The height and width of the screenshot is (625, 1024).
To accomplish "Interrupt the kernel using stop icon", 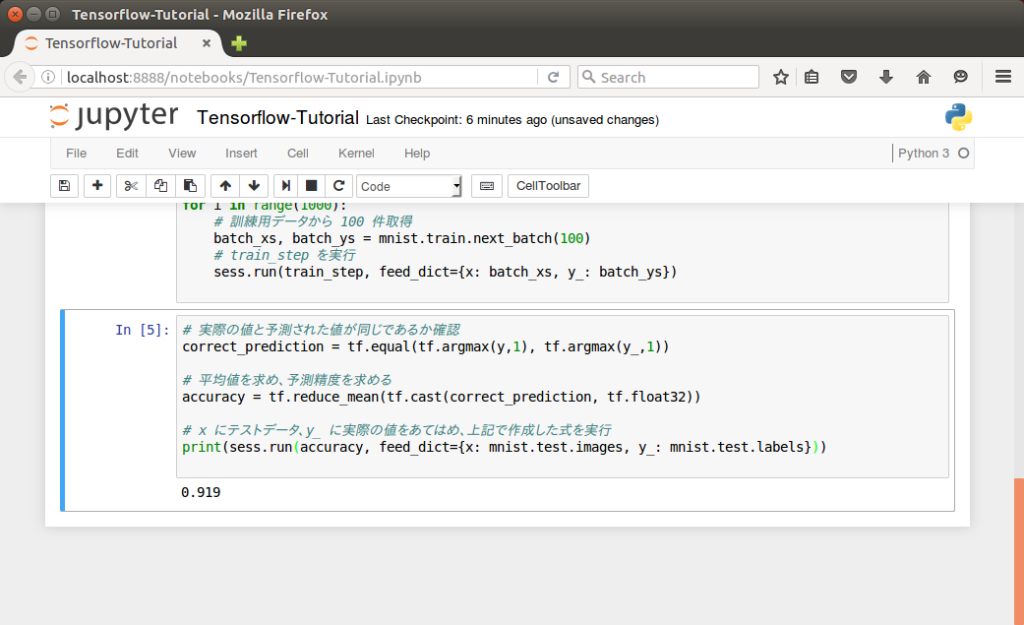I will click(310, 185).
